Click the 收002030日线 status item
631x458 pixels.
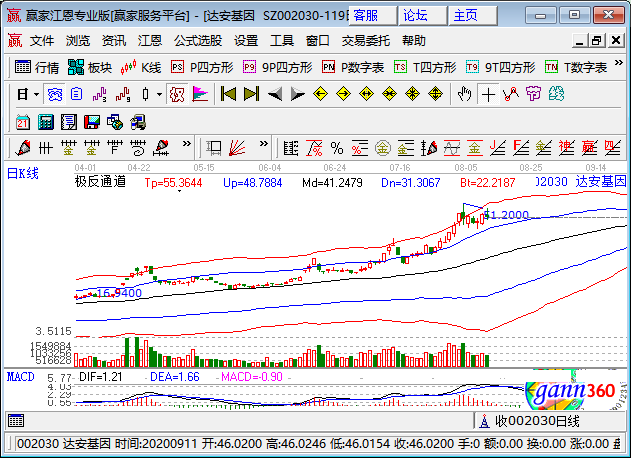point(529,421)
